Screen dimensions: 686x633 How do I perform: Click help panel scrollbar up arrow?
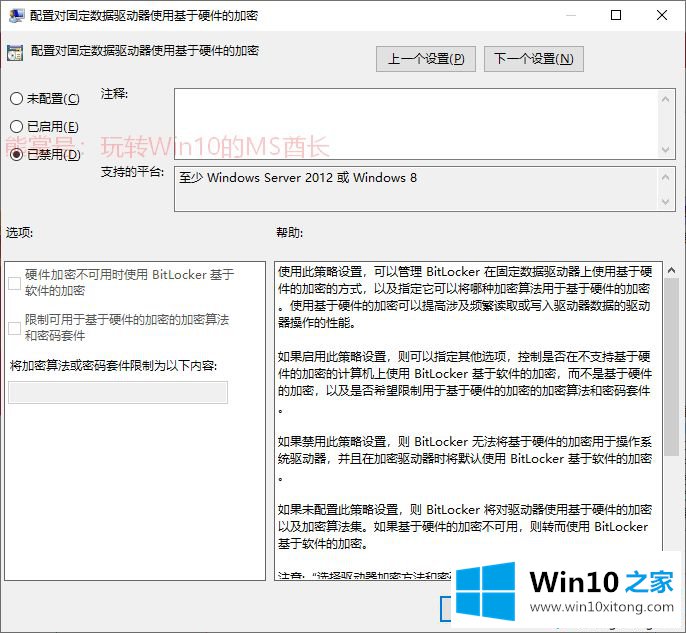pyautogui.click(x=672, y=270)
